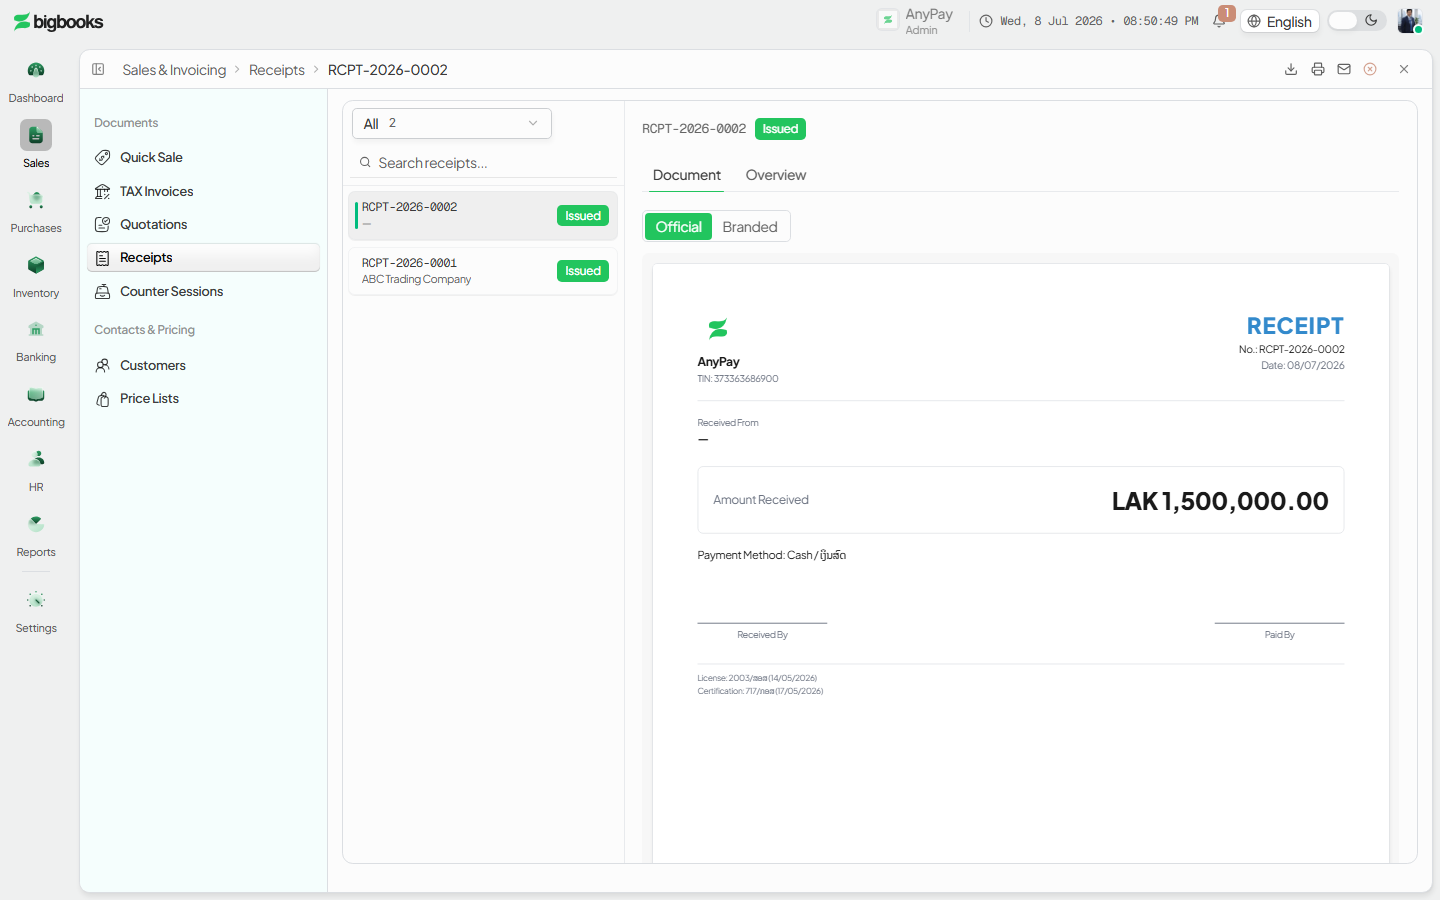
Task: Open the Accounting module
Action: [36, 406]
